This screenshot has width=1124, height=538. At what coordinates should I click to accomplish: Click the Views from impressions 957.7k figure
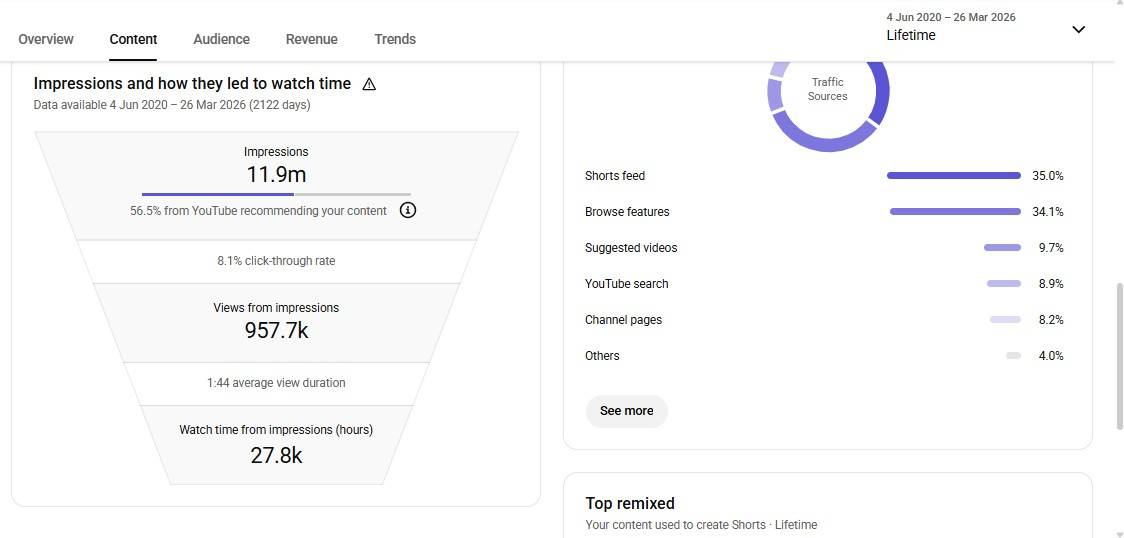point(276,330)
